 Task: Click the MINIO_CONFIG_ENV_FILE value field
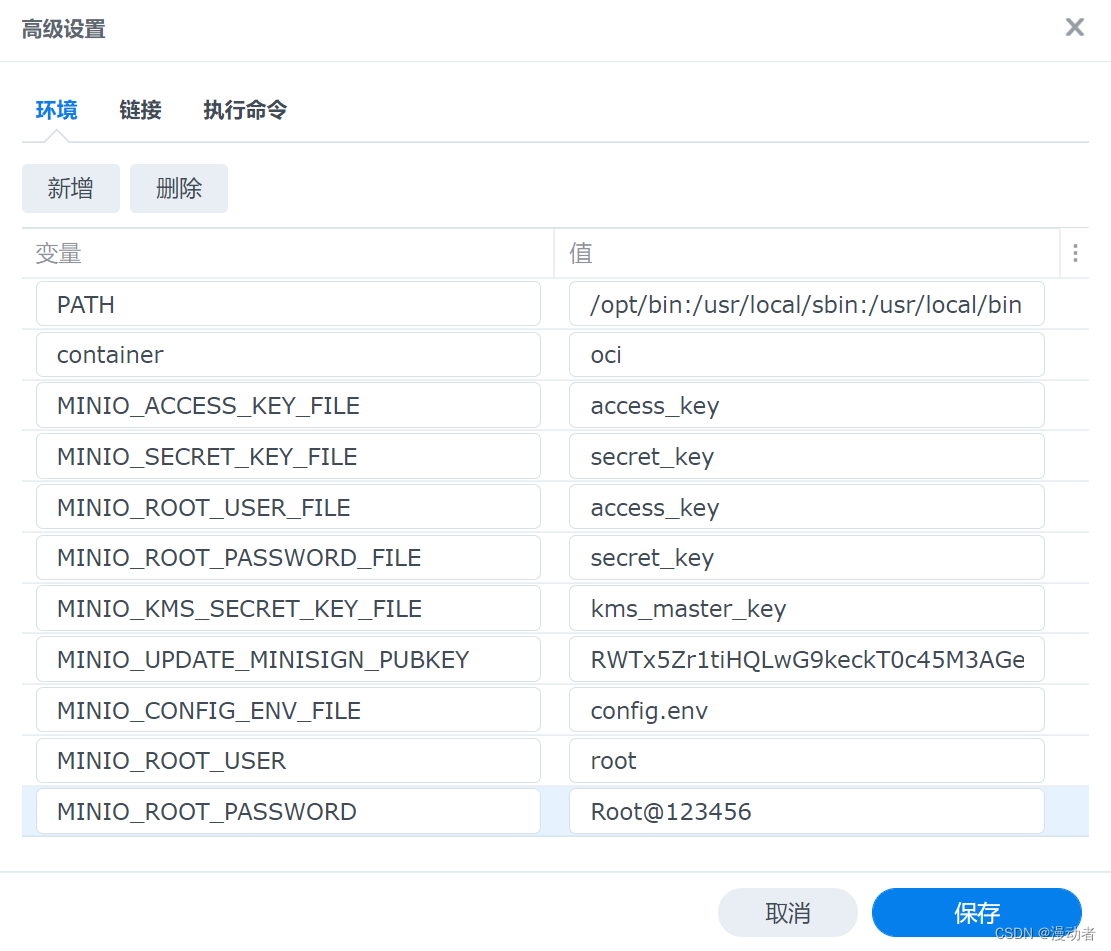(x=806, y=709)
